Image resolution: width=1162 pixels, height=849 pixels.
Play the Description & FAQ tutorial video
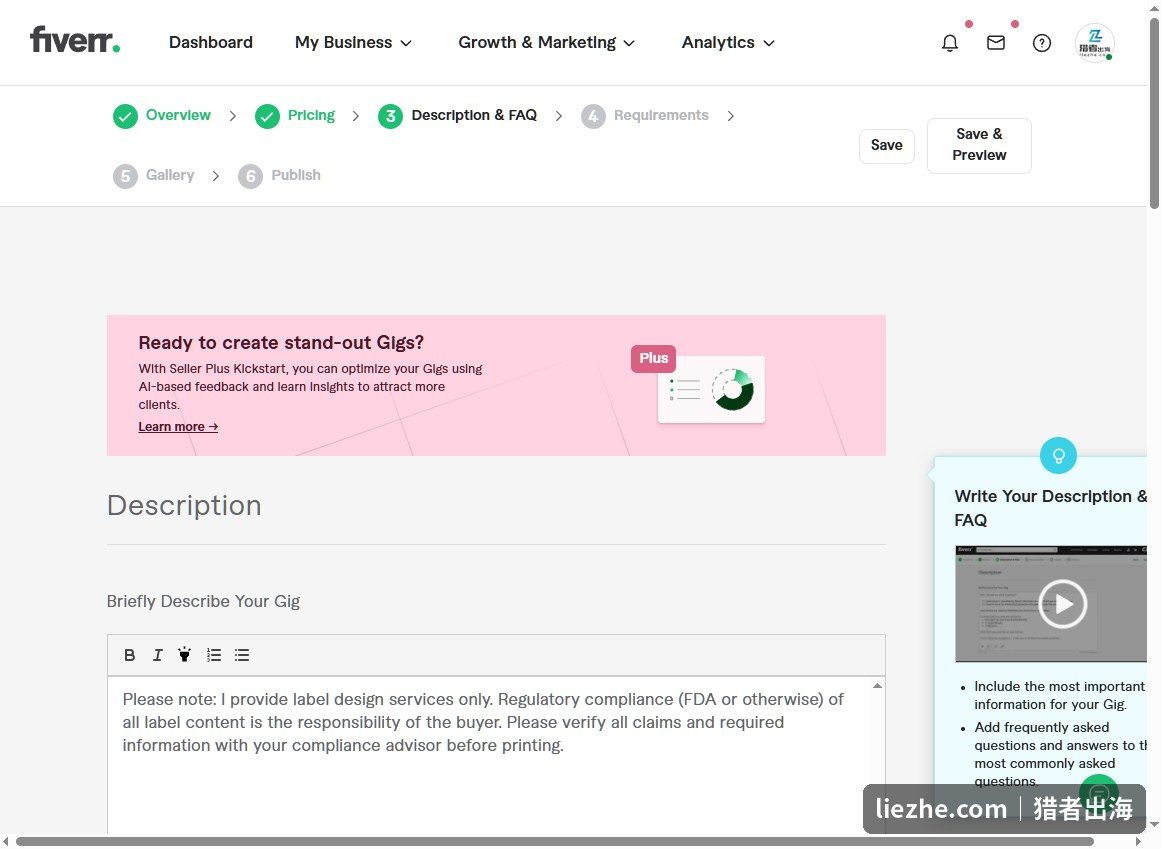pyautogui.click(x=1063, y=604)
